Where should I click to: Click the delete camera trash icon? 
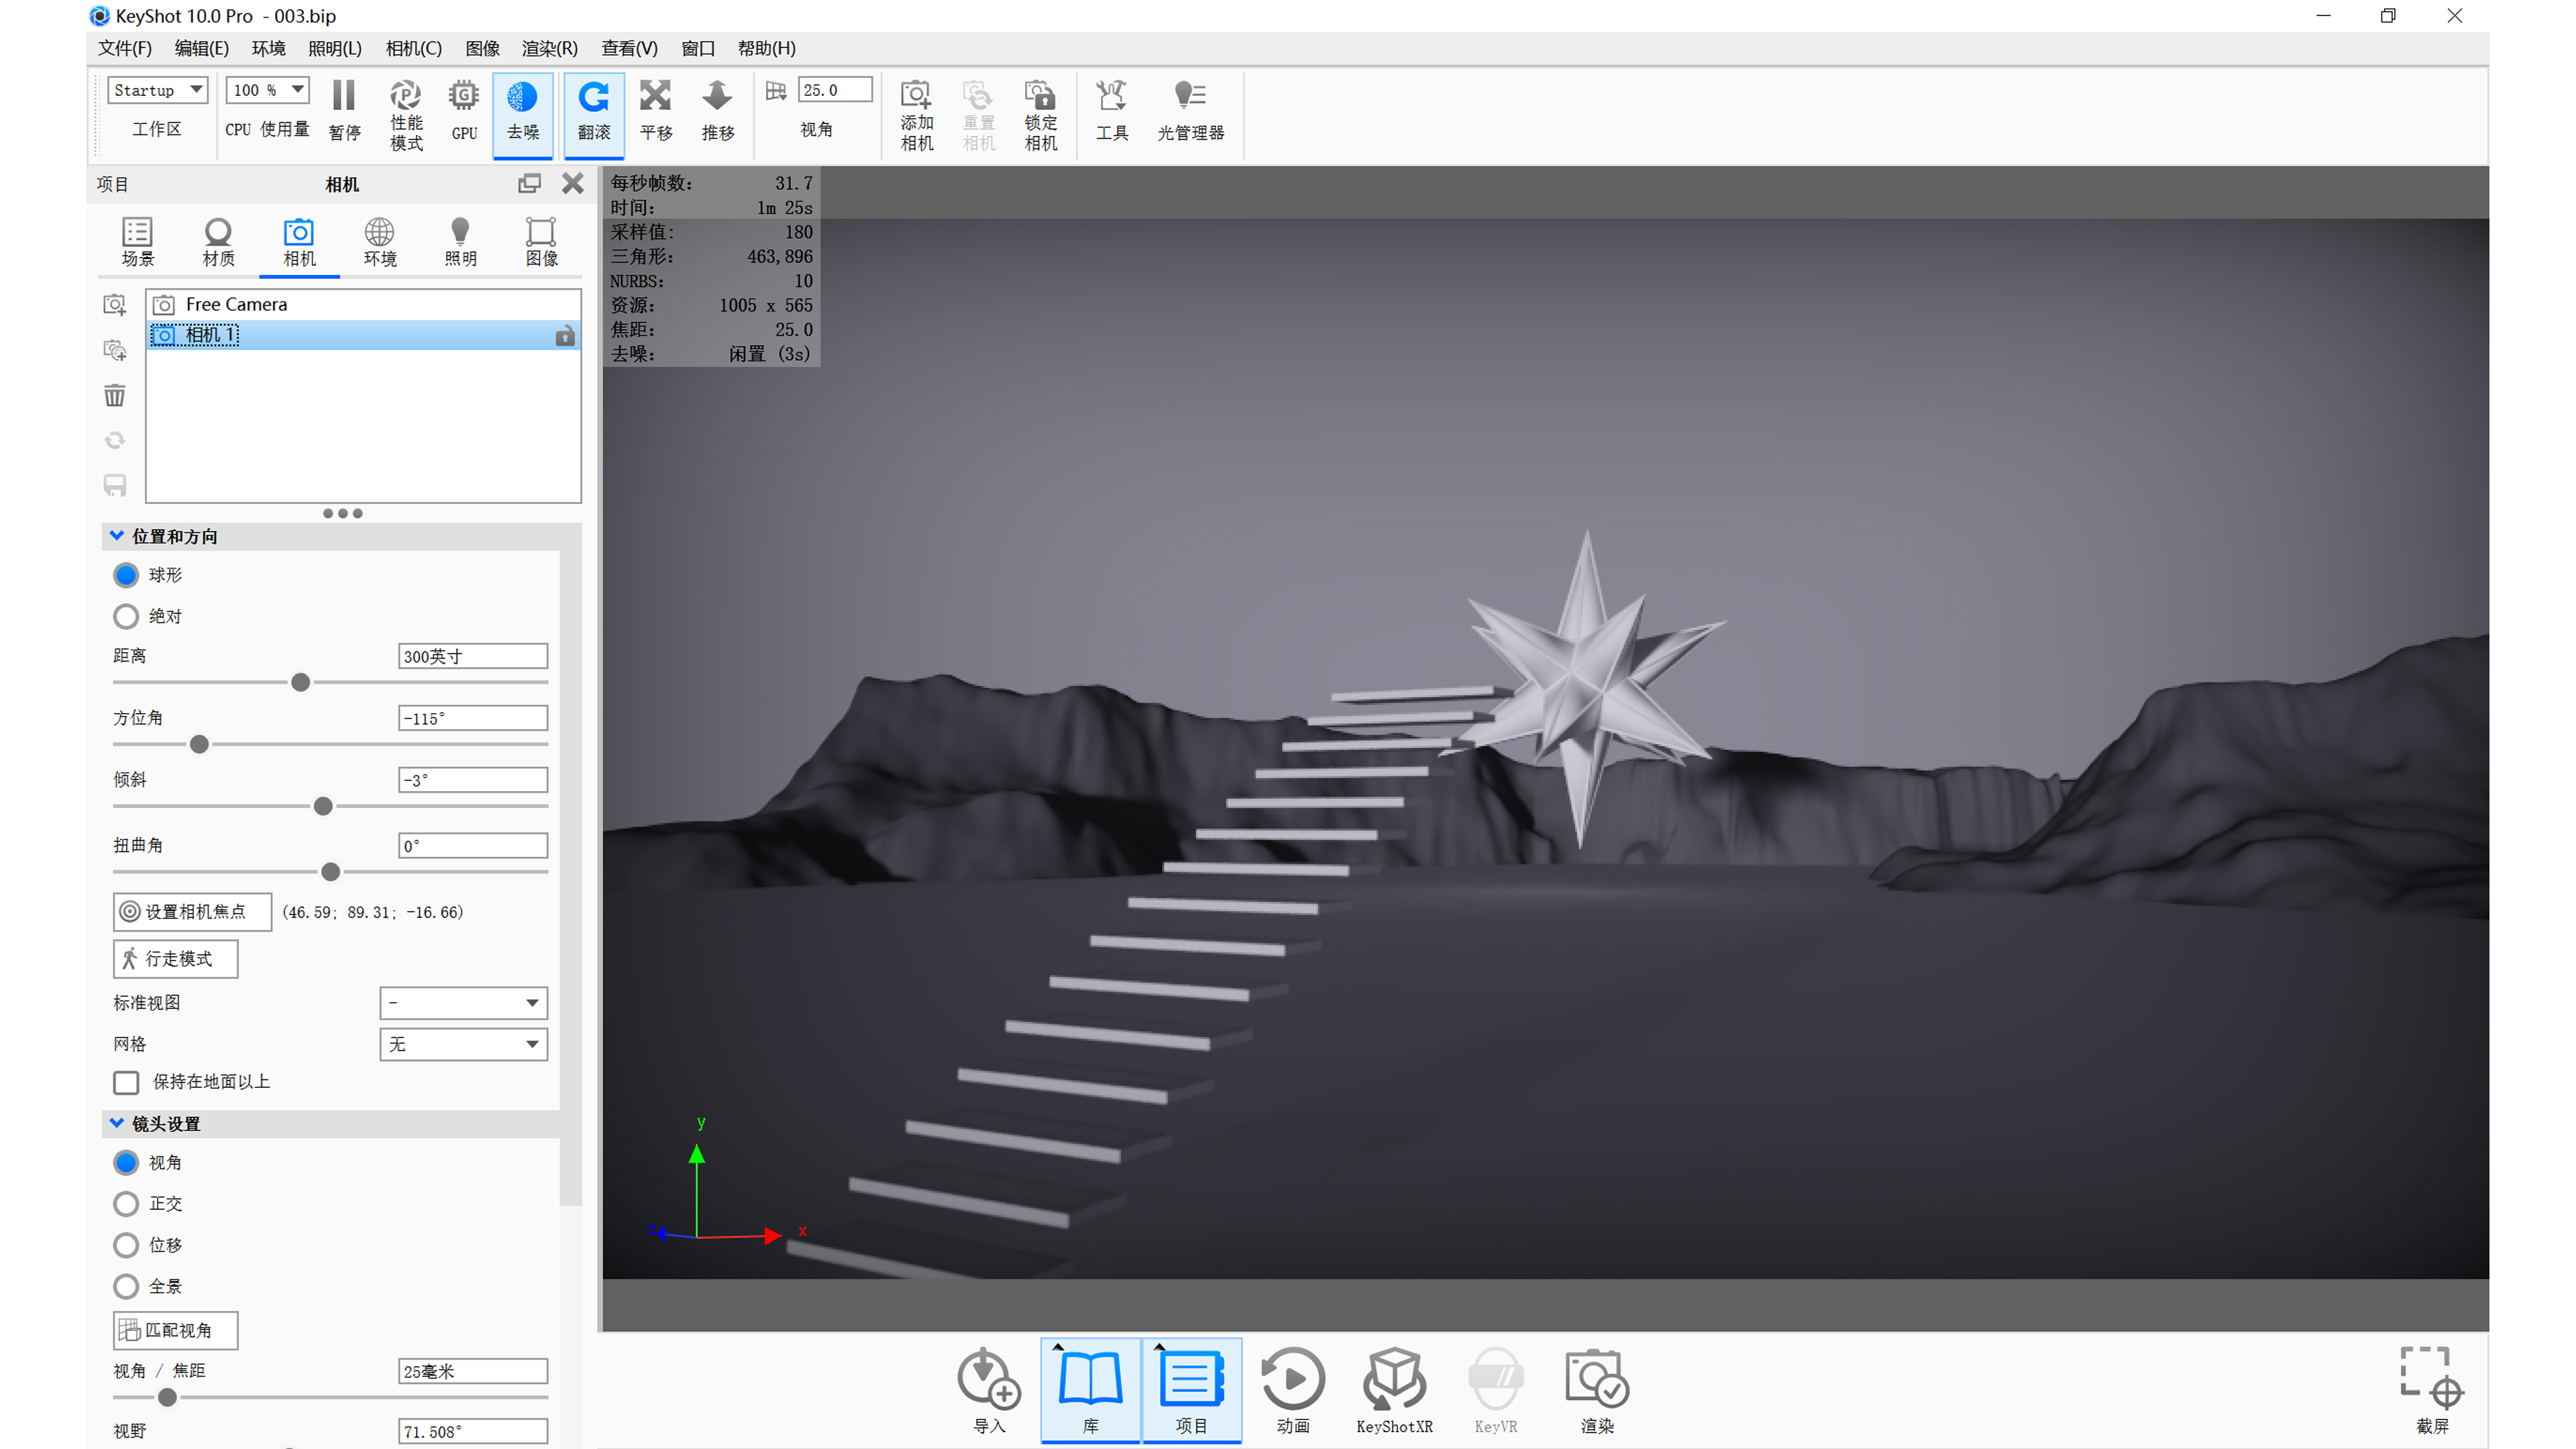114,395
